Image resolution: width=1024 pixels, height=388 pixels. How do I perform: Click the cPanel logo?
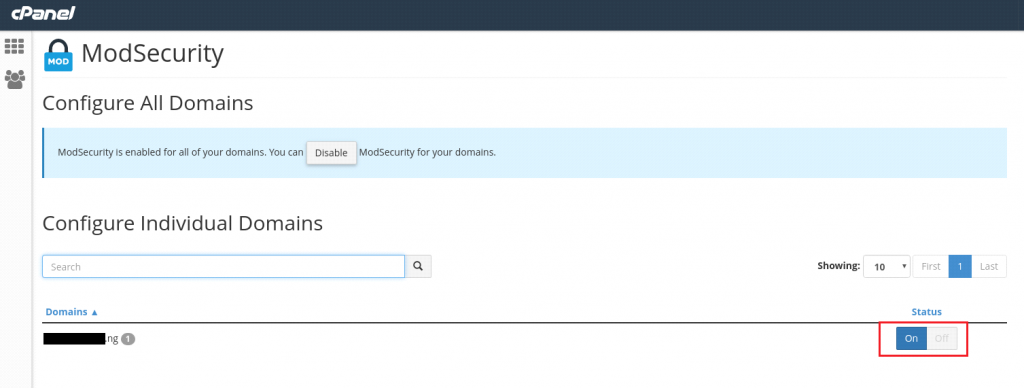pyautogui.click(x=43, y=13)
